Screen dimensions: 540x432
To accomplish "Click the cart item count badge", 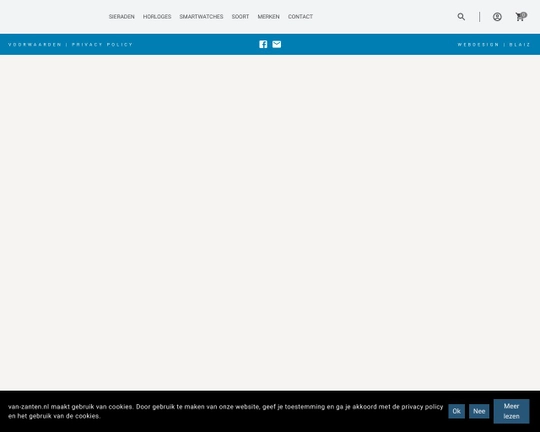I will (523, 15).
